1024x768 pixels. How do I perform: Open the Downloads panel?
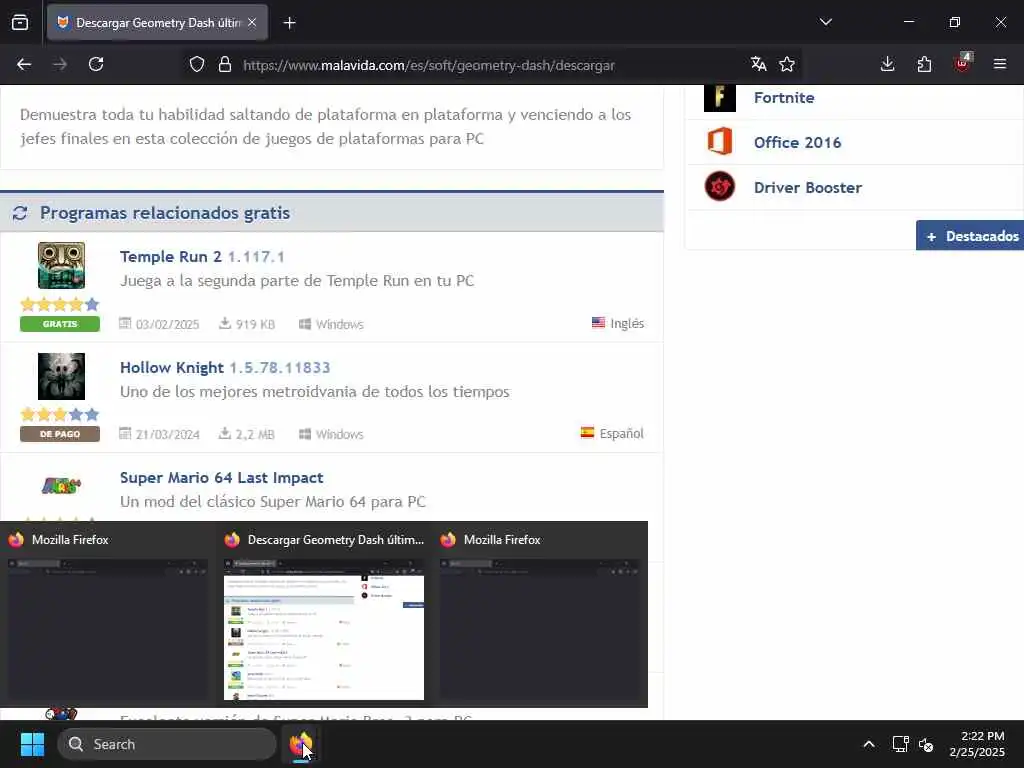(887, 64)
